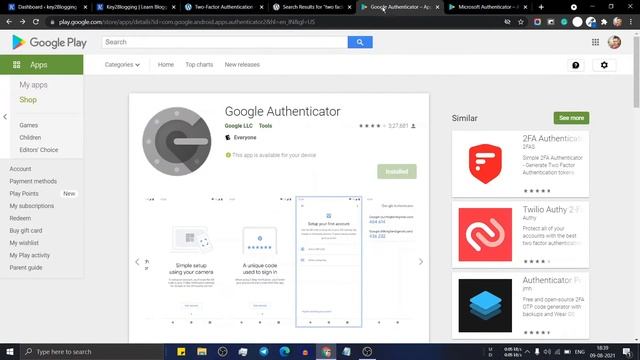Image resolution: width=640 pixels, height=360 pixels.
Task: Open My Play activity
Action: pos(30,255)
